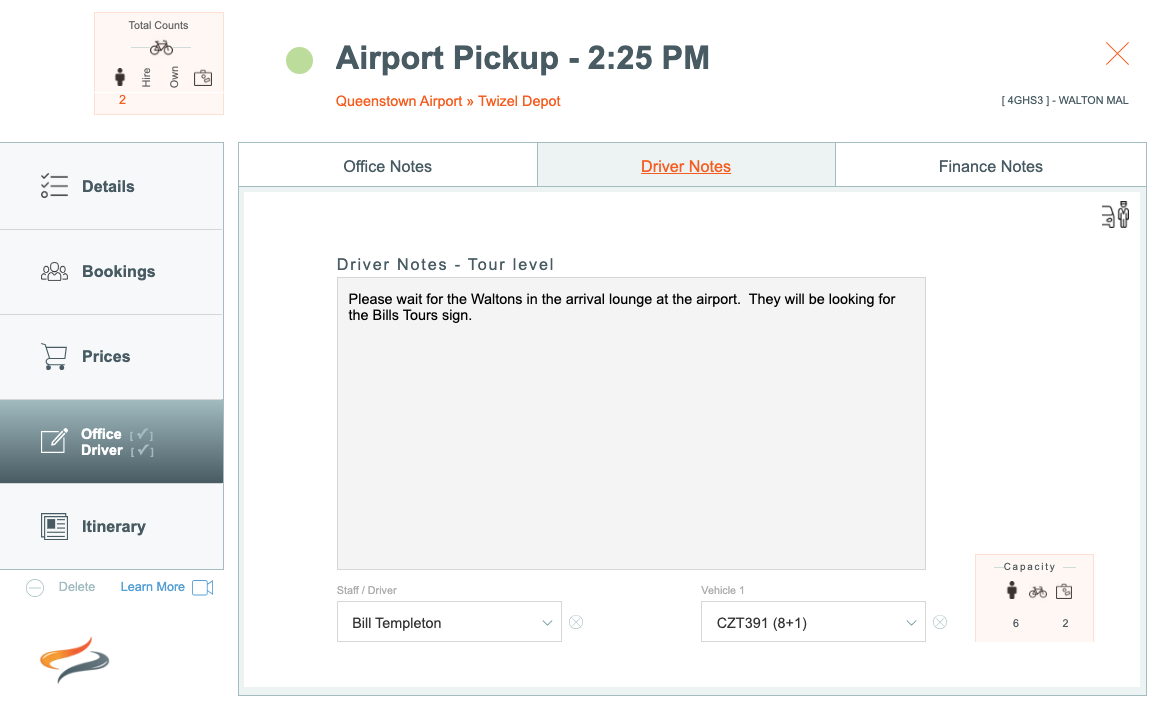This screenshot has width=1166, height=709.
Task: Click the orange swoosh company logo
Action: (74, 660)
